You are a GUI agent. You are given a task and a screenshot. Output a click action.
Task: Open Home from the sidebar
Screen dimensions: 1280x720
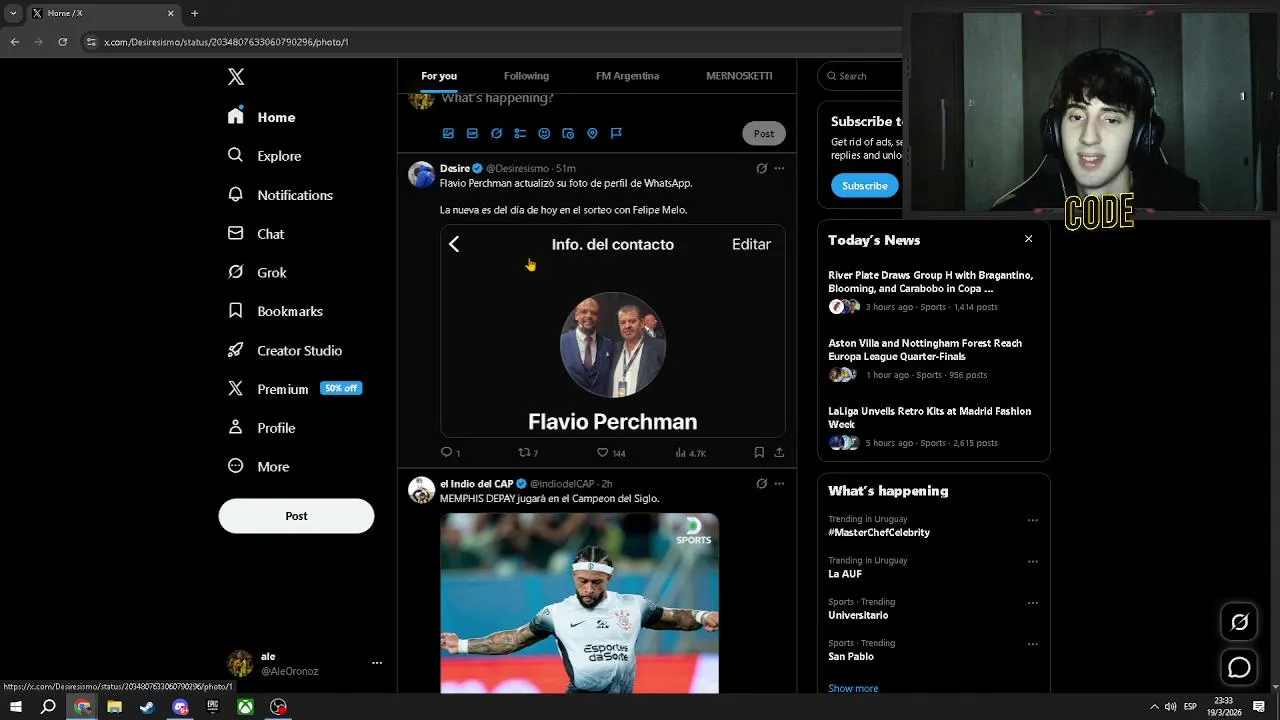pos(262,117)
